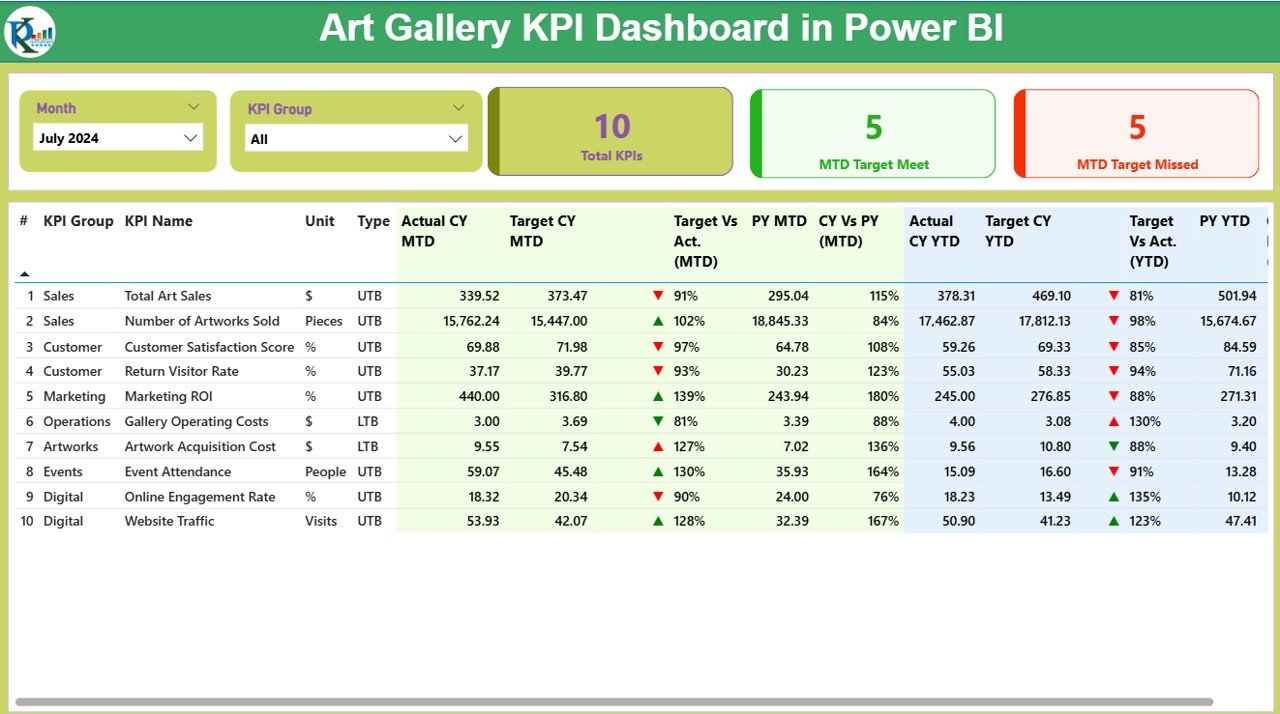Select the Event Attendance row name
The height and width of the screenshot is (714, 1280).
177,471
